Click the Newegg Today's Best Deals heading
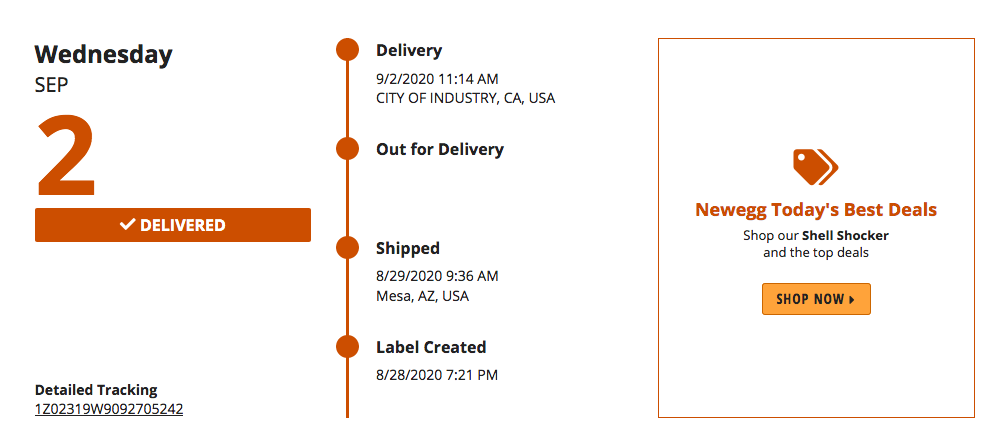 tap(816, 210)
